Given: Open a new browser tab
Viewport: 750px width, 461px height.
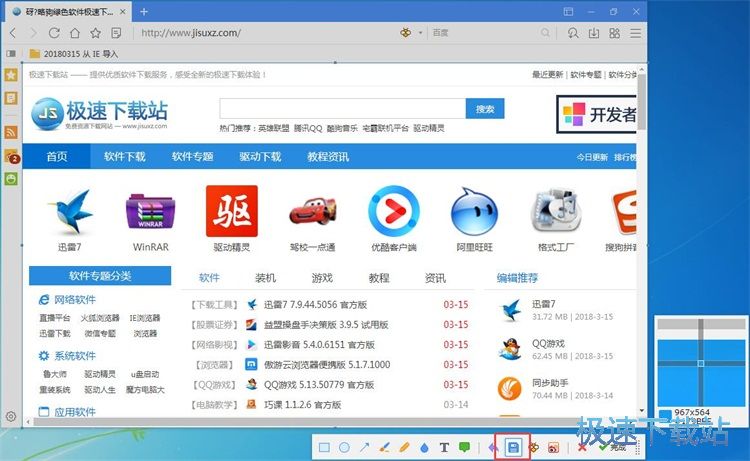Looking at the screenshot, I should (x=143, y=11).
